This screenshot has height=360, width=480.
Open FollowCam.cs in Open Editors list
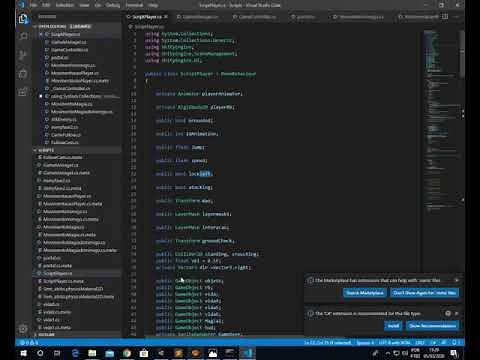click(x=65, y=143)
